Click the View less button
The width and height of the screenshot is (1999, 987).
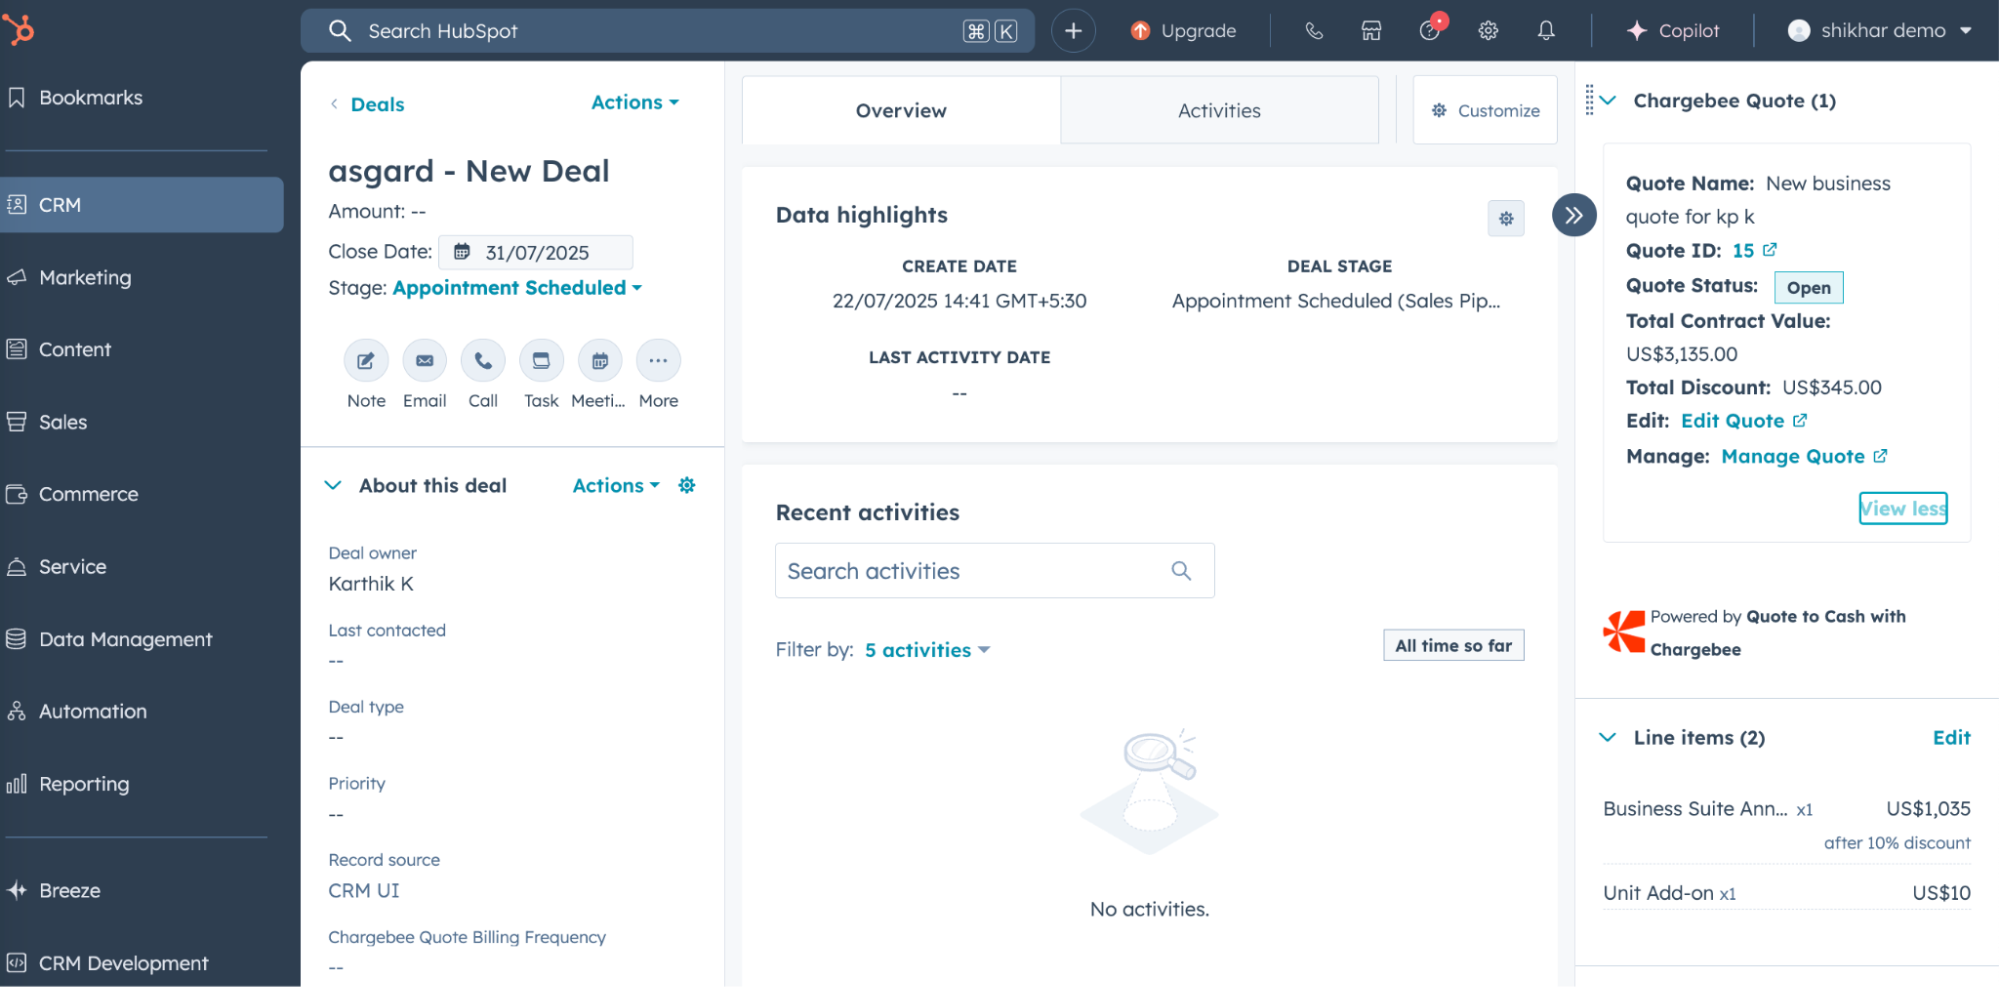click(x=1902, y=509)
